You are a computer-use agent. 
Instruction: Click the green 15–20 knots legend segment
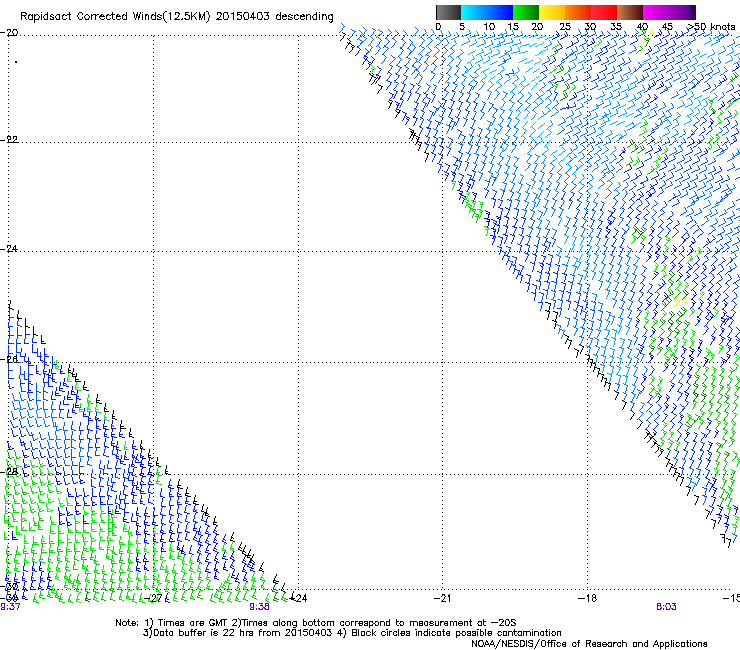point(526,12)
